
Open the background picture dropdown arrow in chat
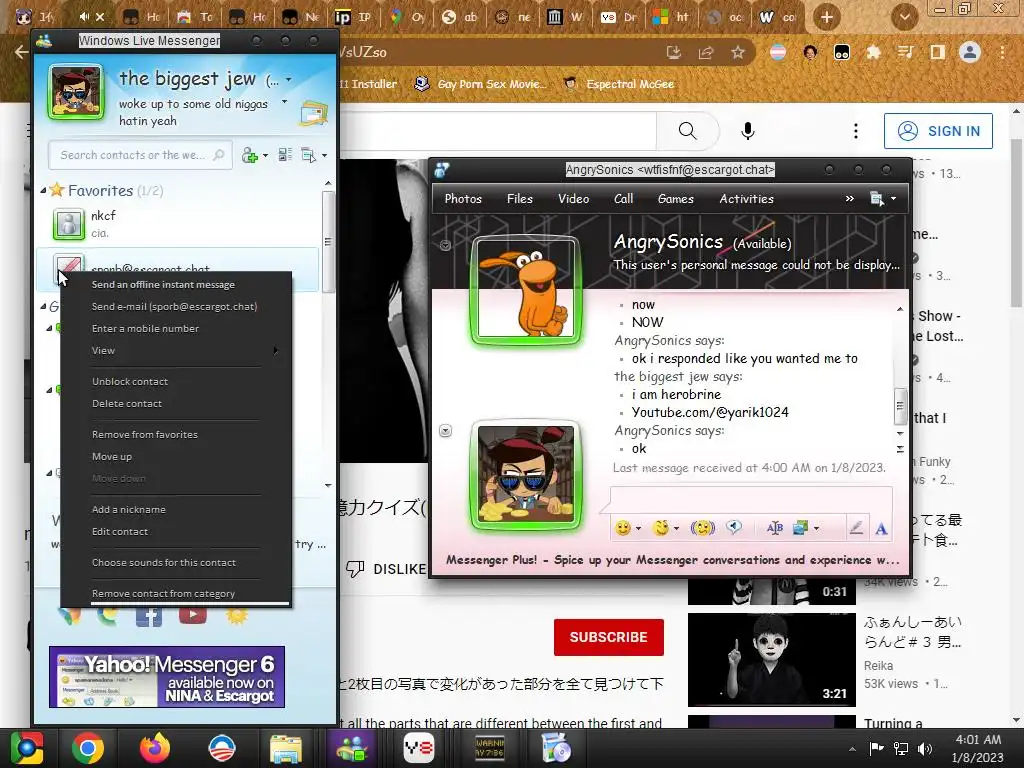[816, 528]
